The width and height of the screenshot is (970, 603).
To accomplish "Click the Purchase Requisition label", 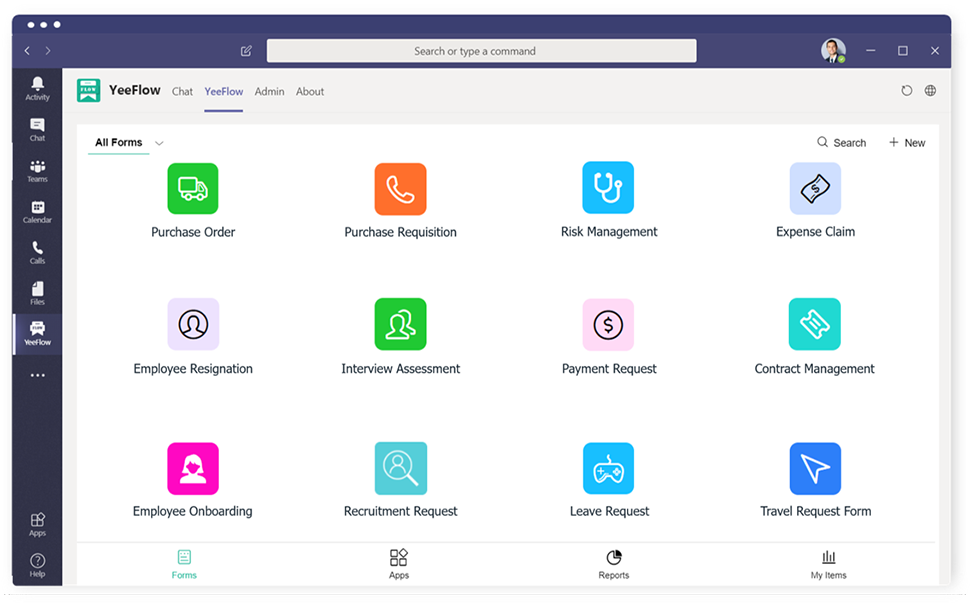I will tap(400, 232).
